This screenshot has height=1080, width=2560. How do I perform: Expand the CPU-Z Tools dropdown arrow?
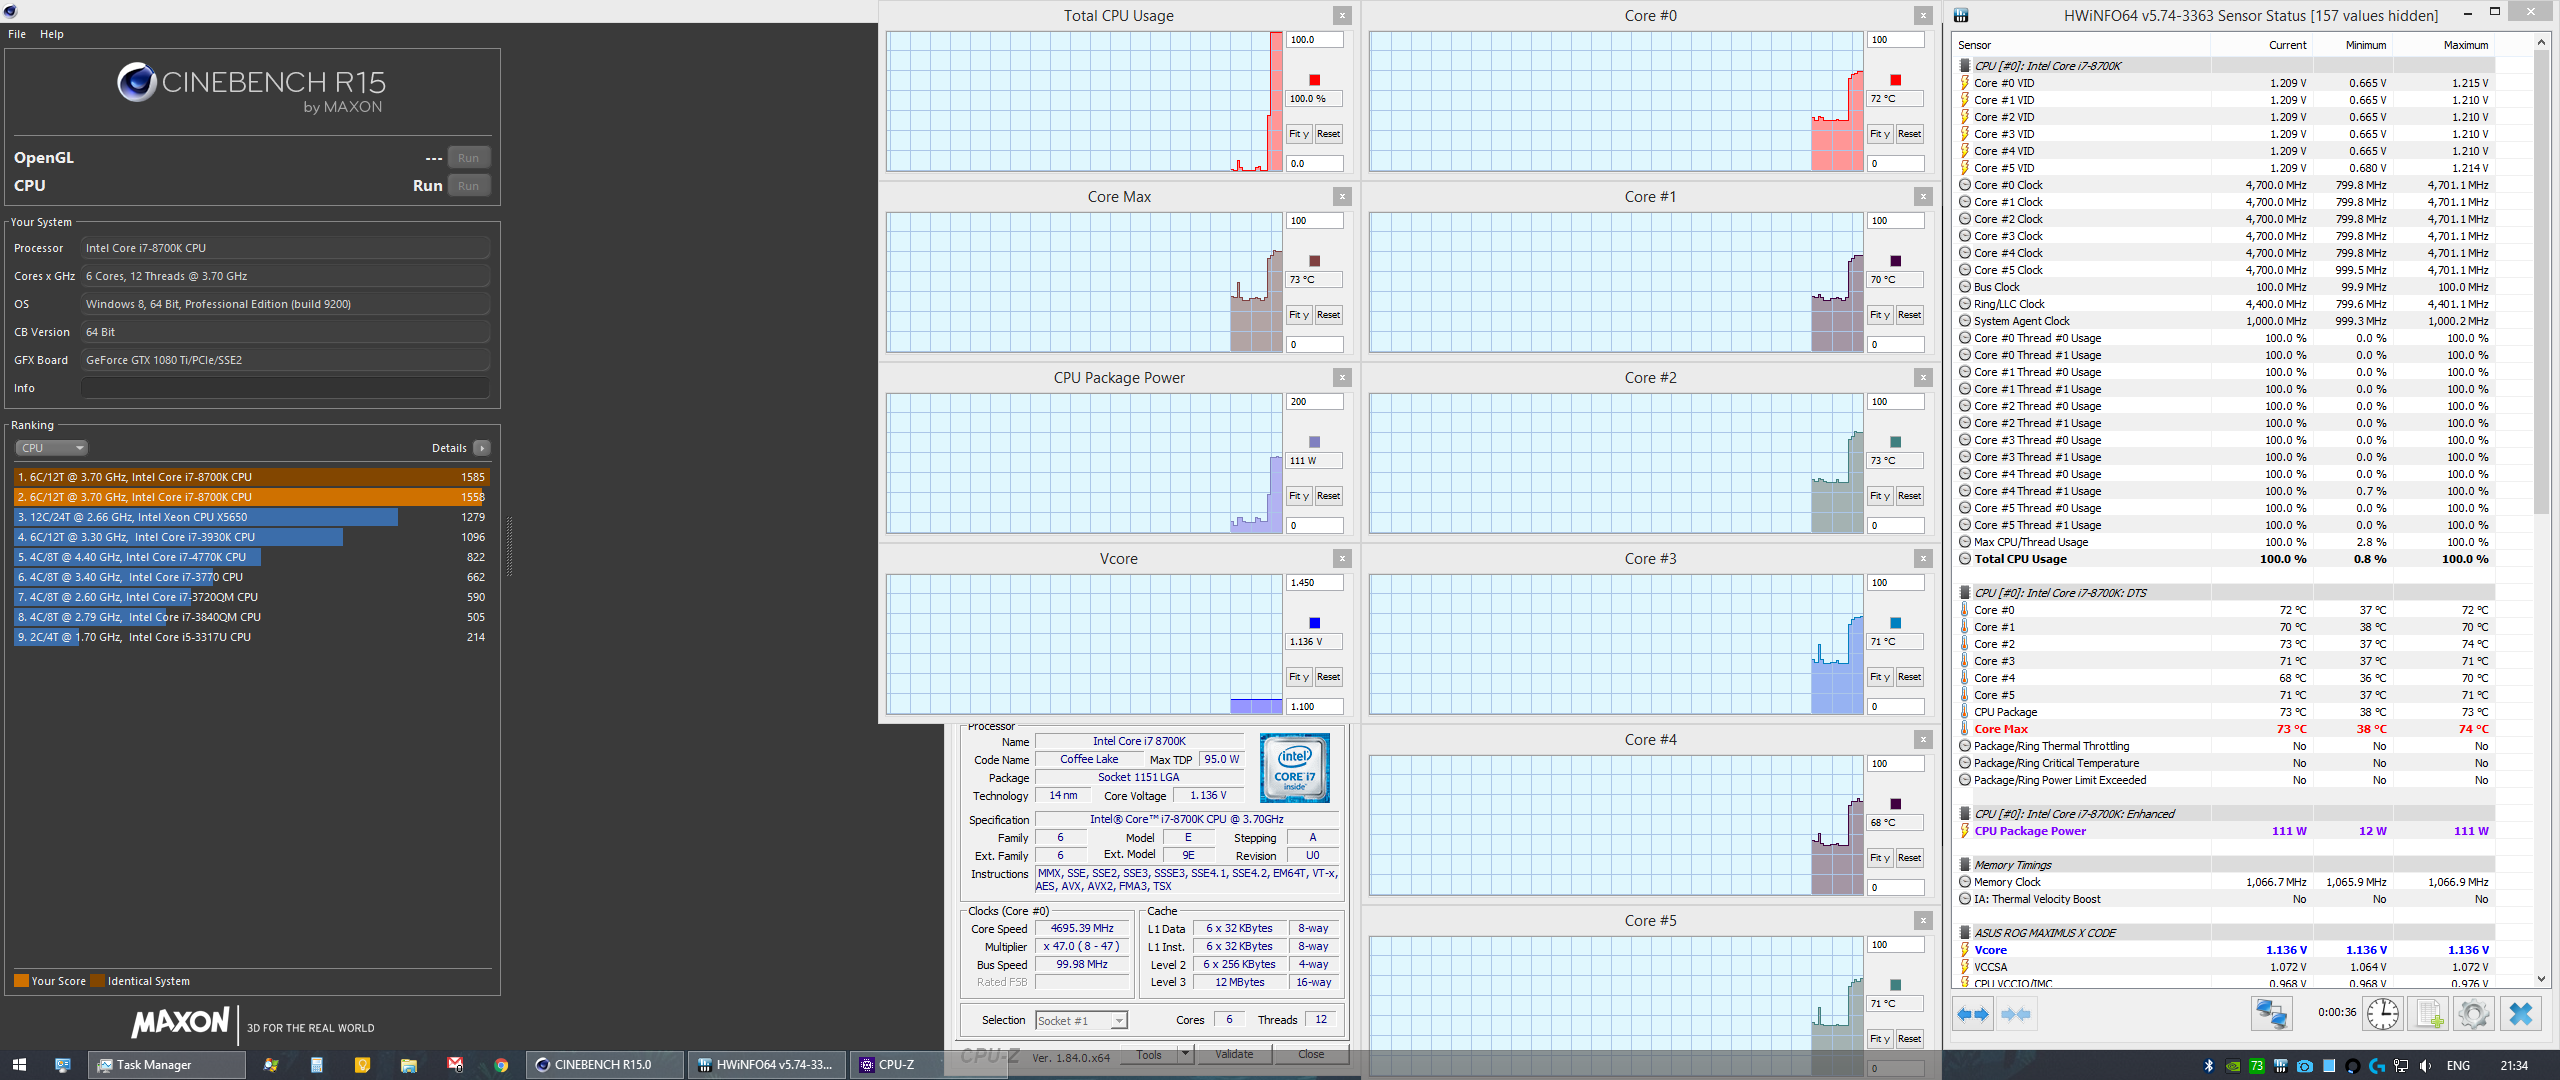tap(1185, 1054)
